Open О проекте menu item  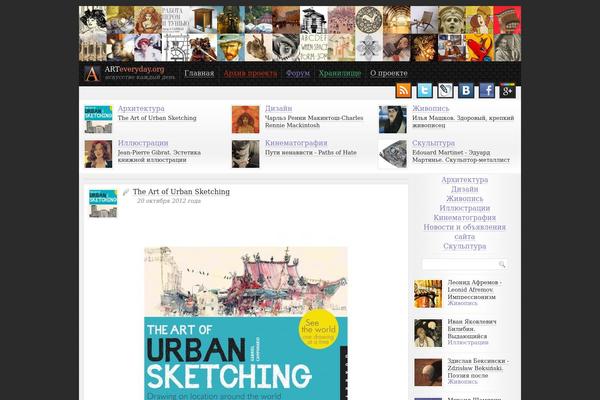[x=388, y=73]
